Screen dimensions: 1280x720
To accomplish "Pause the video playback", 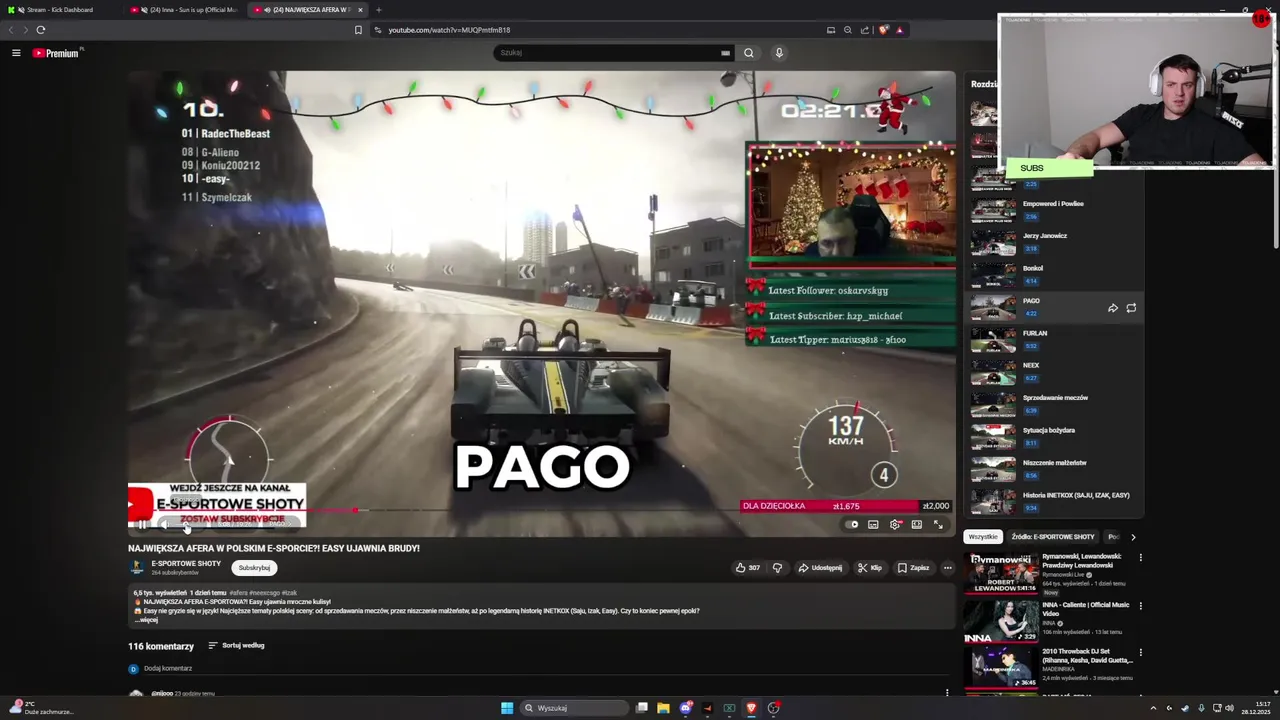I will tap(143, 525).
